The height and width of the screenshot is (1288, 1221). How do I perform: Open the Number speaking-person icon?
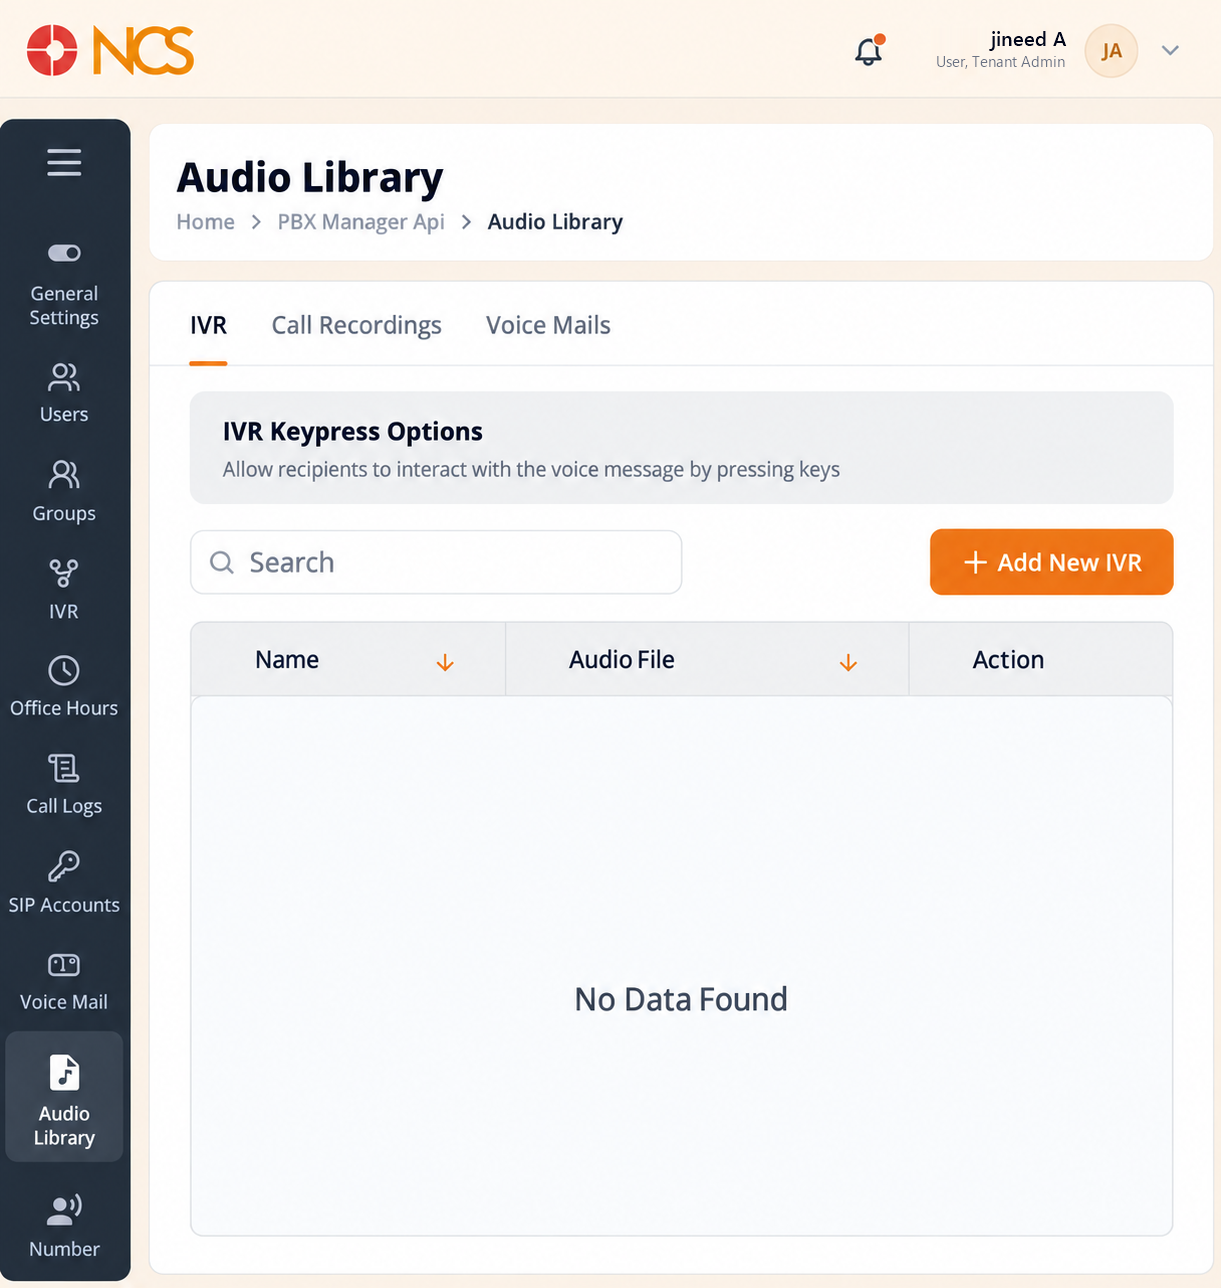[x=64, y=1209]
